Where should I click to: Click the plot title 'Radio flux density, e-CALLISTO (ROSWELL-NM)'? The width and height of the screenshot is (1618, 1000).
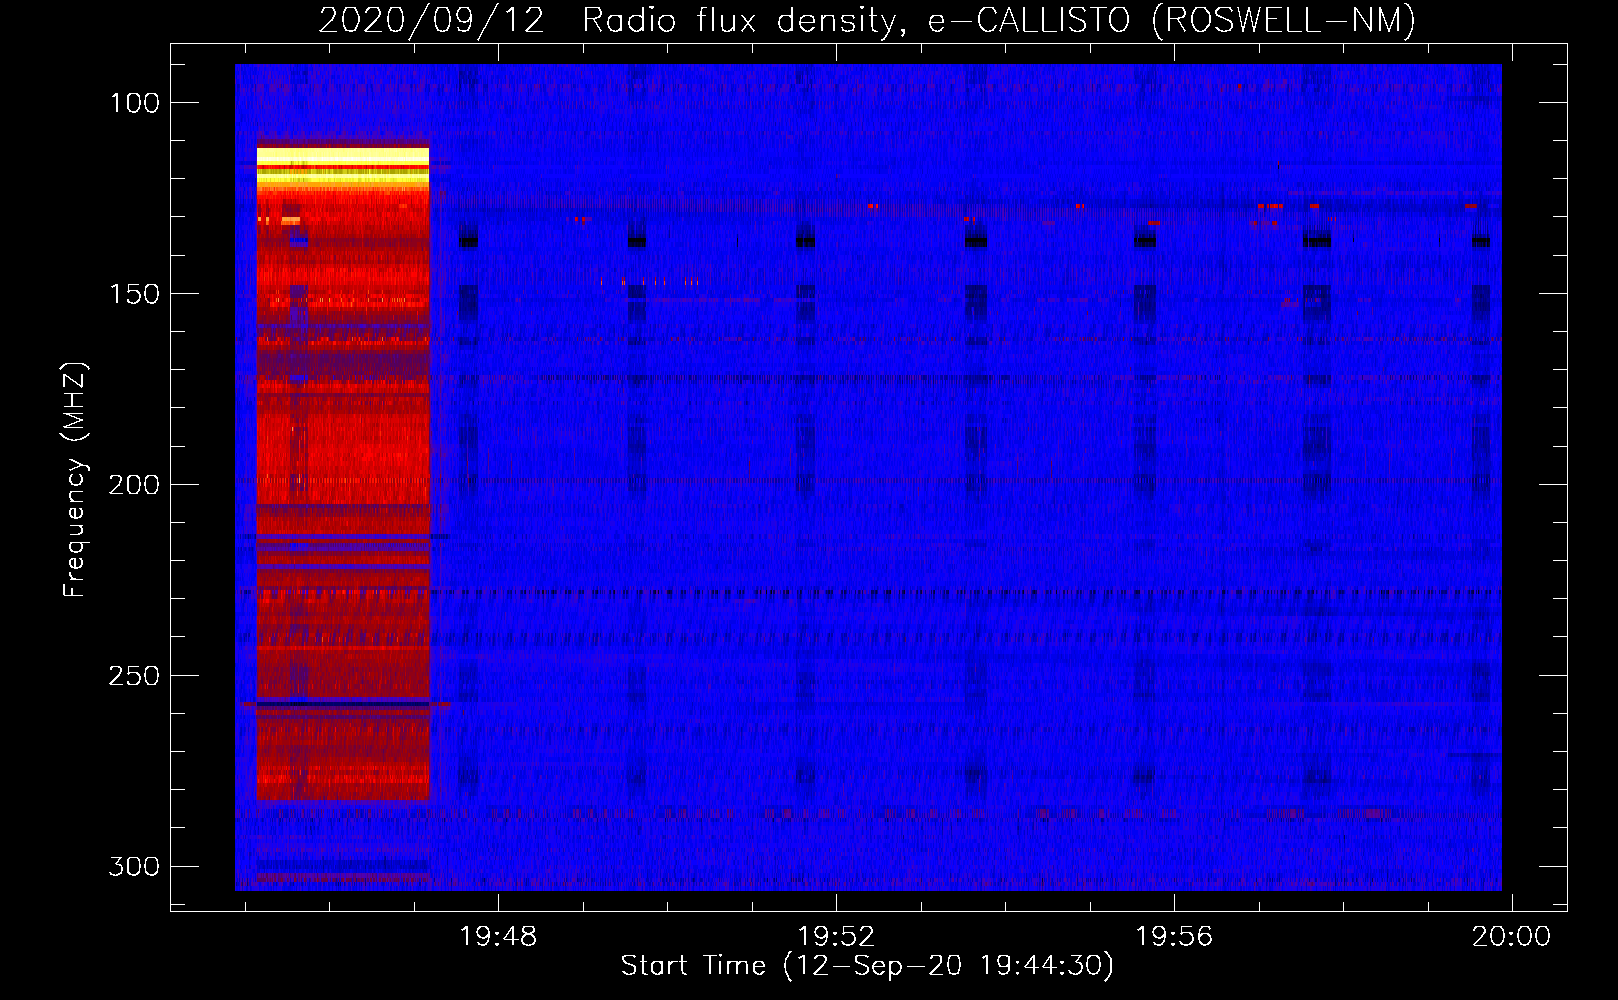pyautogui.click(x=999, y=20)
